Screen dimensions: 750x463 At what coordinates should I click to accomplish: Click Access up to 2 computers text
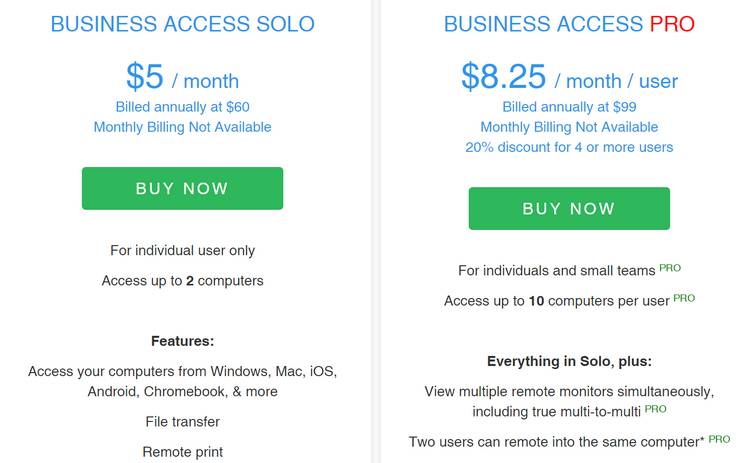tap(182, 280)
